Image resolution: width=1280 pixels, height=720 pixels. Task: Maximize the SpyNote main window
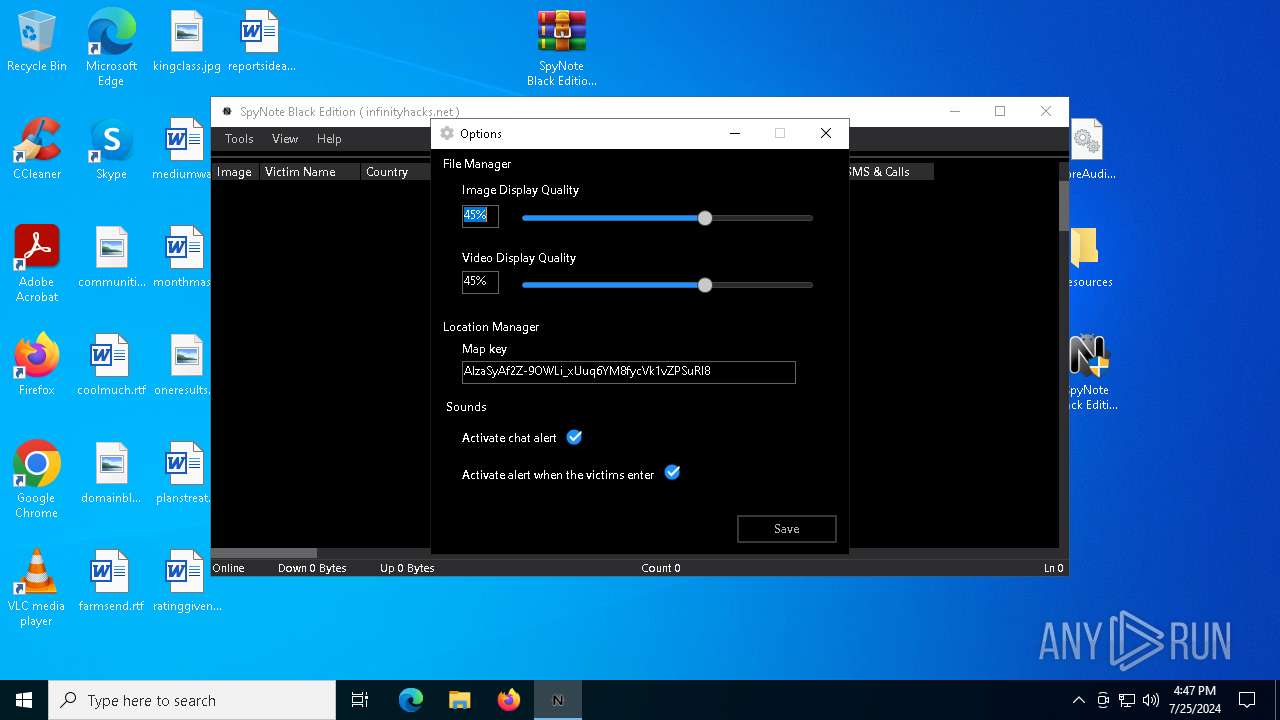tap(1000, 111)
